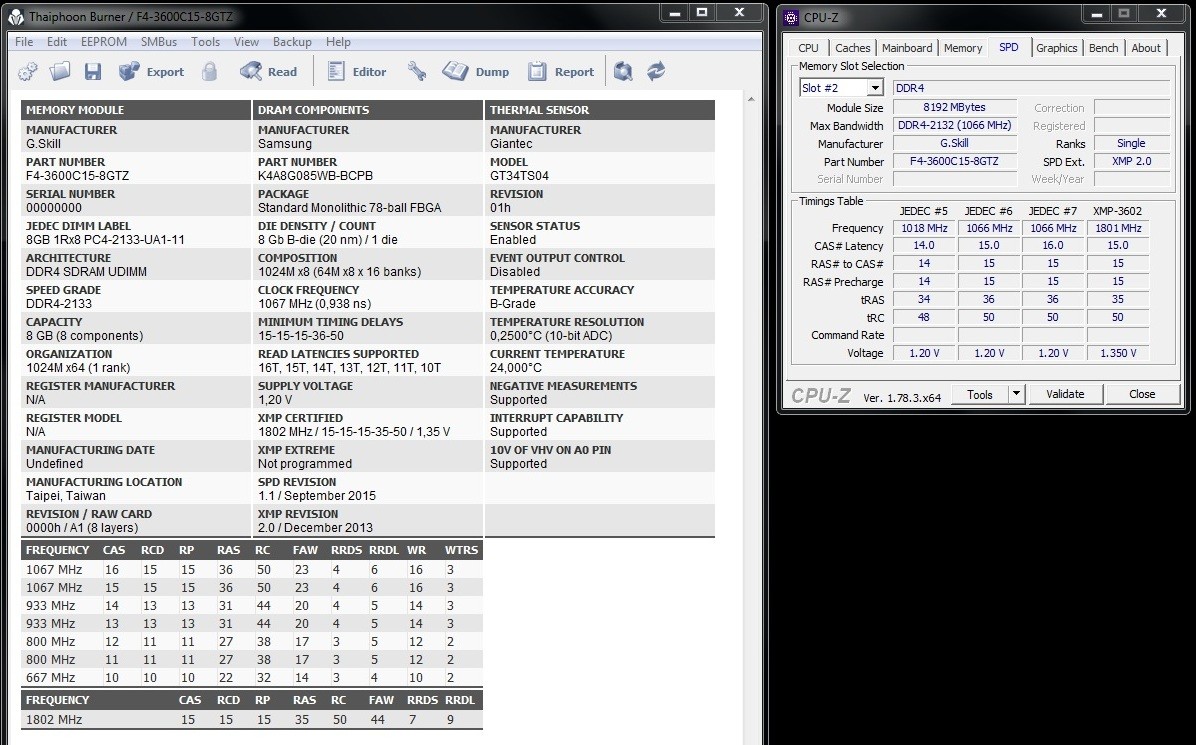This screenshot has width=1196, height=745.
Task: Switch to the Graphics tab
Action: coord(1056,47)
